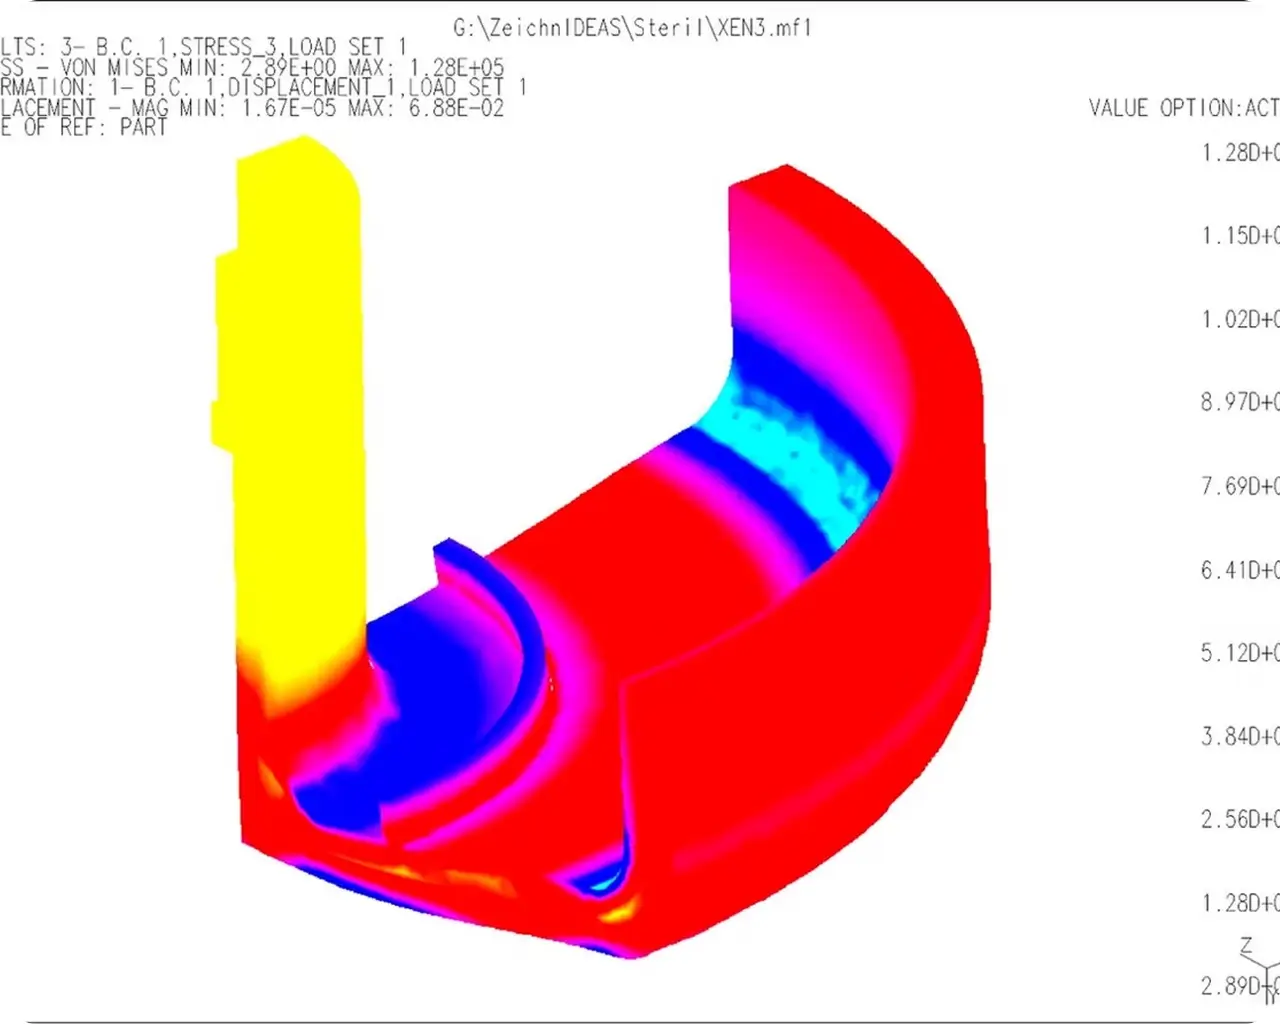Click the VALUE OPTION:ACT label
Viewport: 1280px width, 1024px height.
(1183, 108)
